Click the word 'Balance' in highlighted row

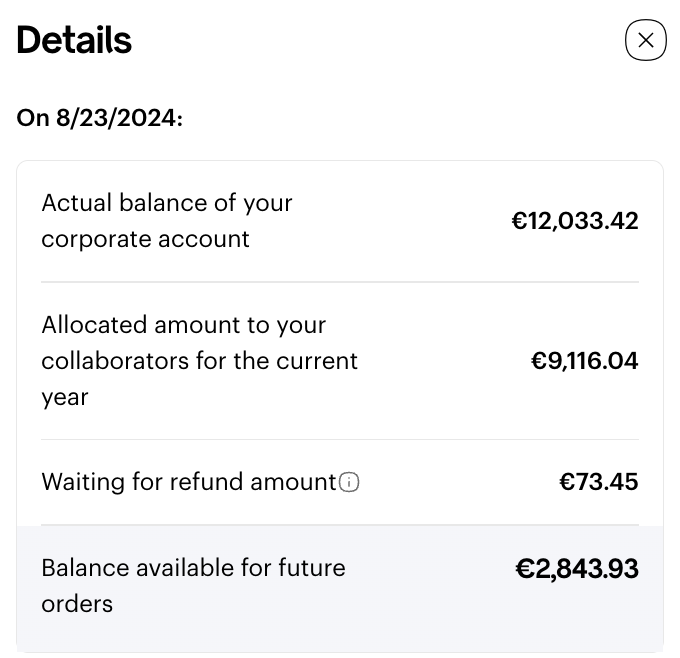coord(85,568)
